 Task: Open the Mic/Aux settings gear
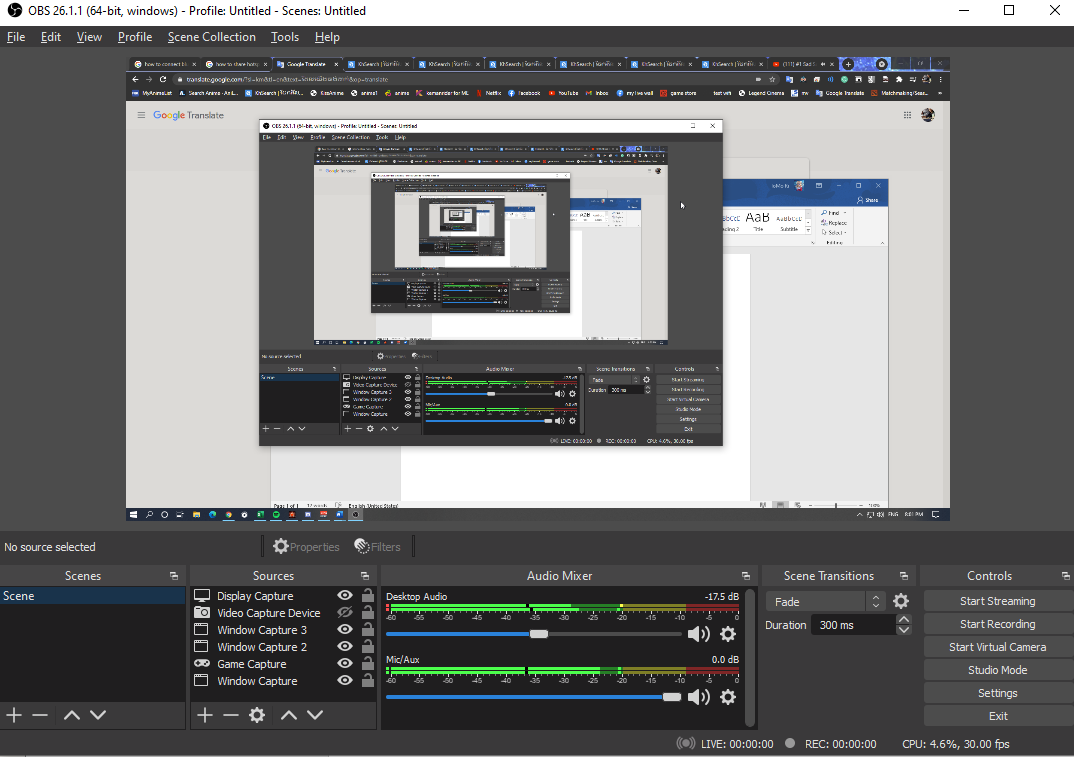pyautogui.click(x=728, y=697)
